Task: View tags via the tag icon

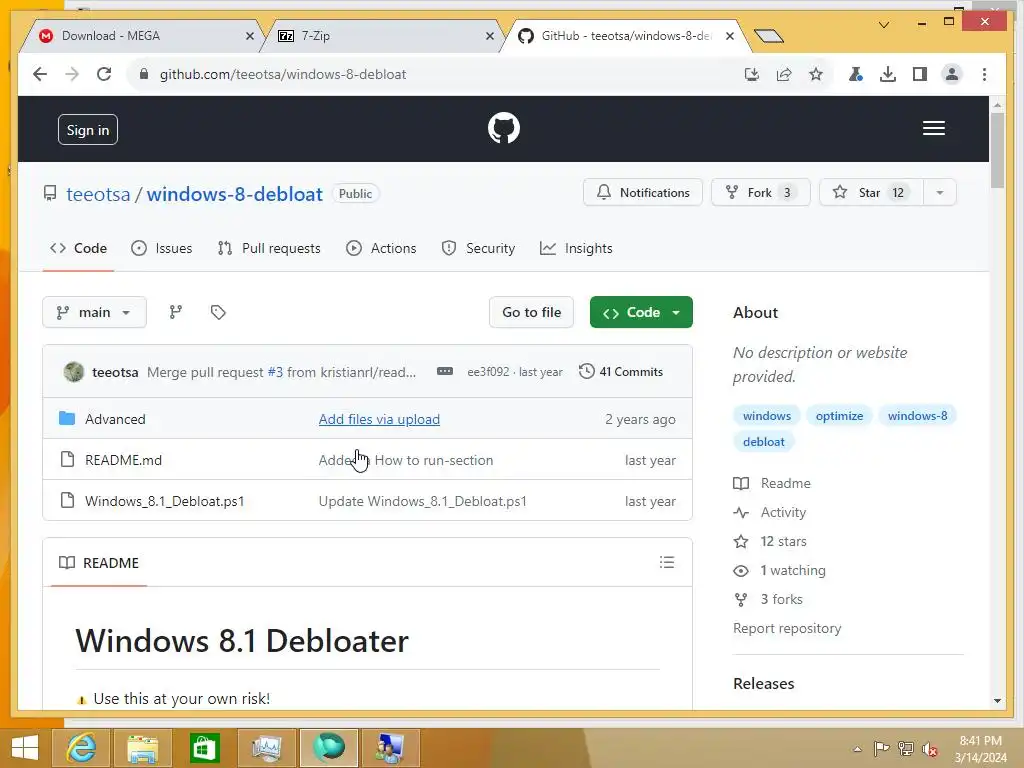Action: point(218,312)
